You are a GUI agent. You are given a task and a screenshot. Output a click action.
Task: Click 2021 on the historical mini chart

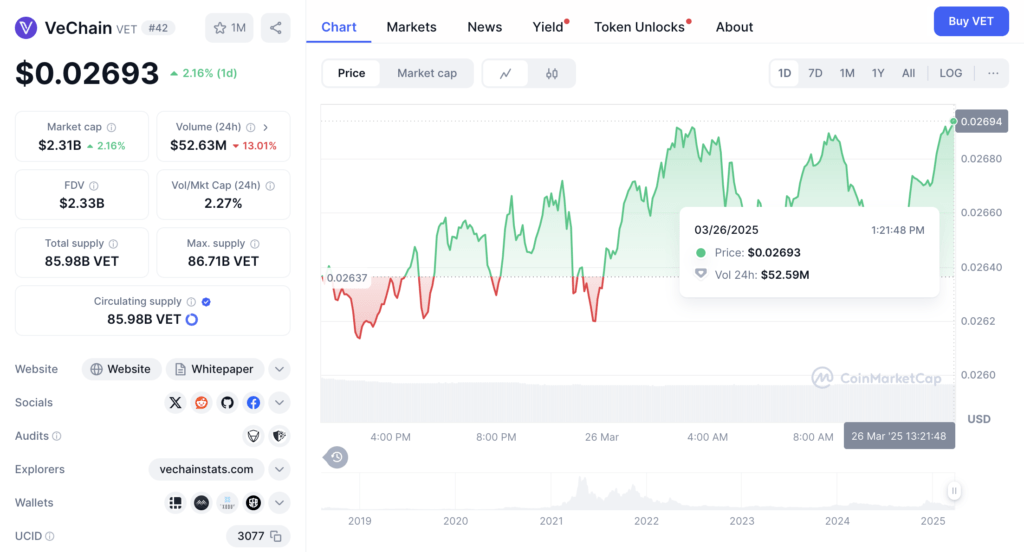pos(551,521)
